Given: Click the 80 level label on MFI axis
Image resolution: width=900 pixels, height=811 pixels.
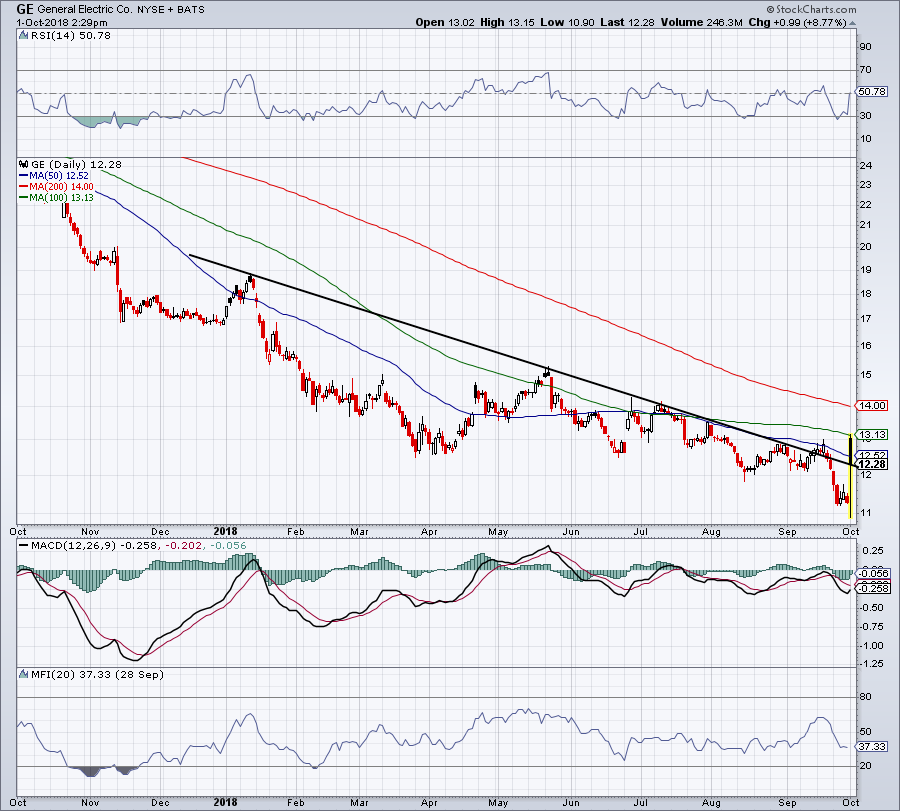Looking at the screenshot, I should (x=866, y=696).
